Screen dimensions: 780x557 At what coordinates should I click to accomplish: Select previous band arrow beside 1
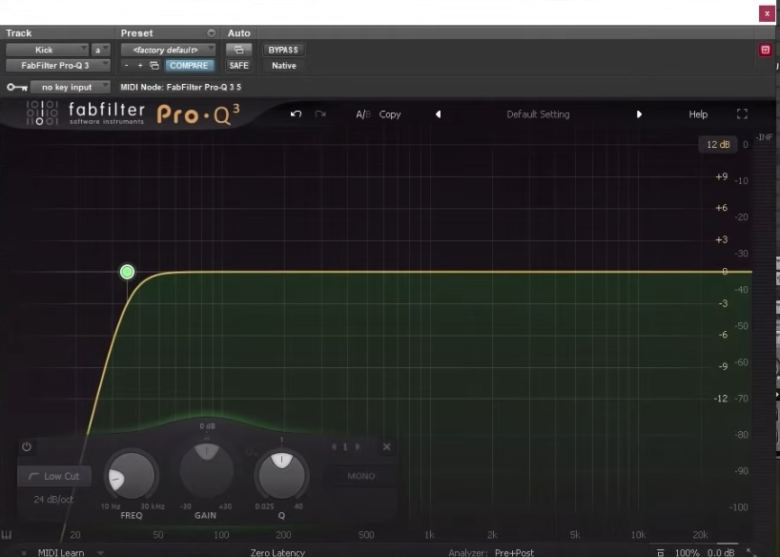point(334,447)
